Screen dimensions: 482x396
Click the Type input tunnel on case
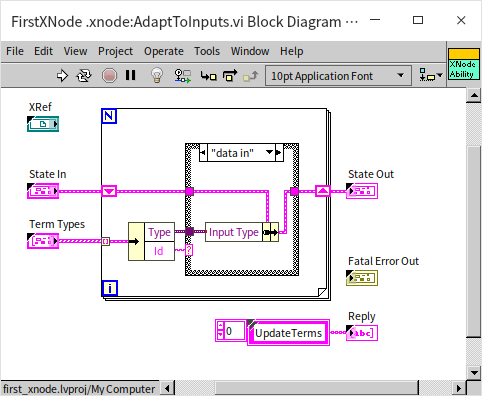[x=189, y=231]
